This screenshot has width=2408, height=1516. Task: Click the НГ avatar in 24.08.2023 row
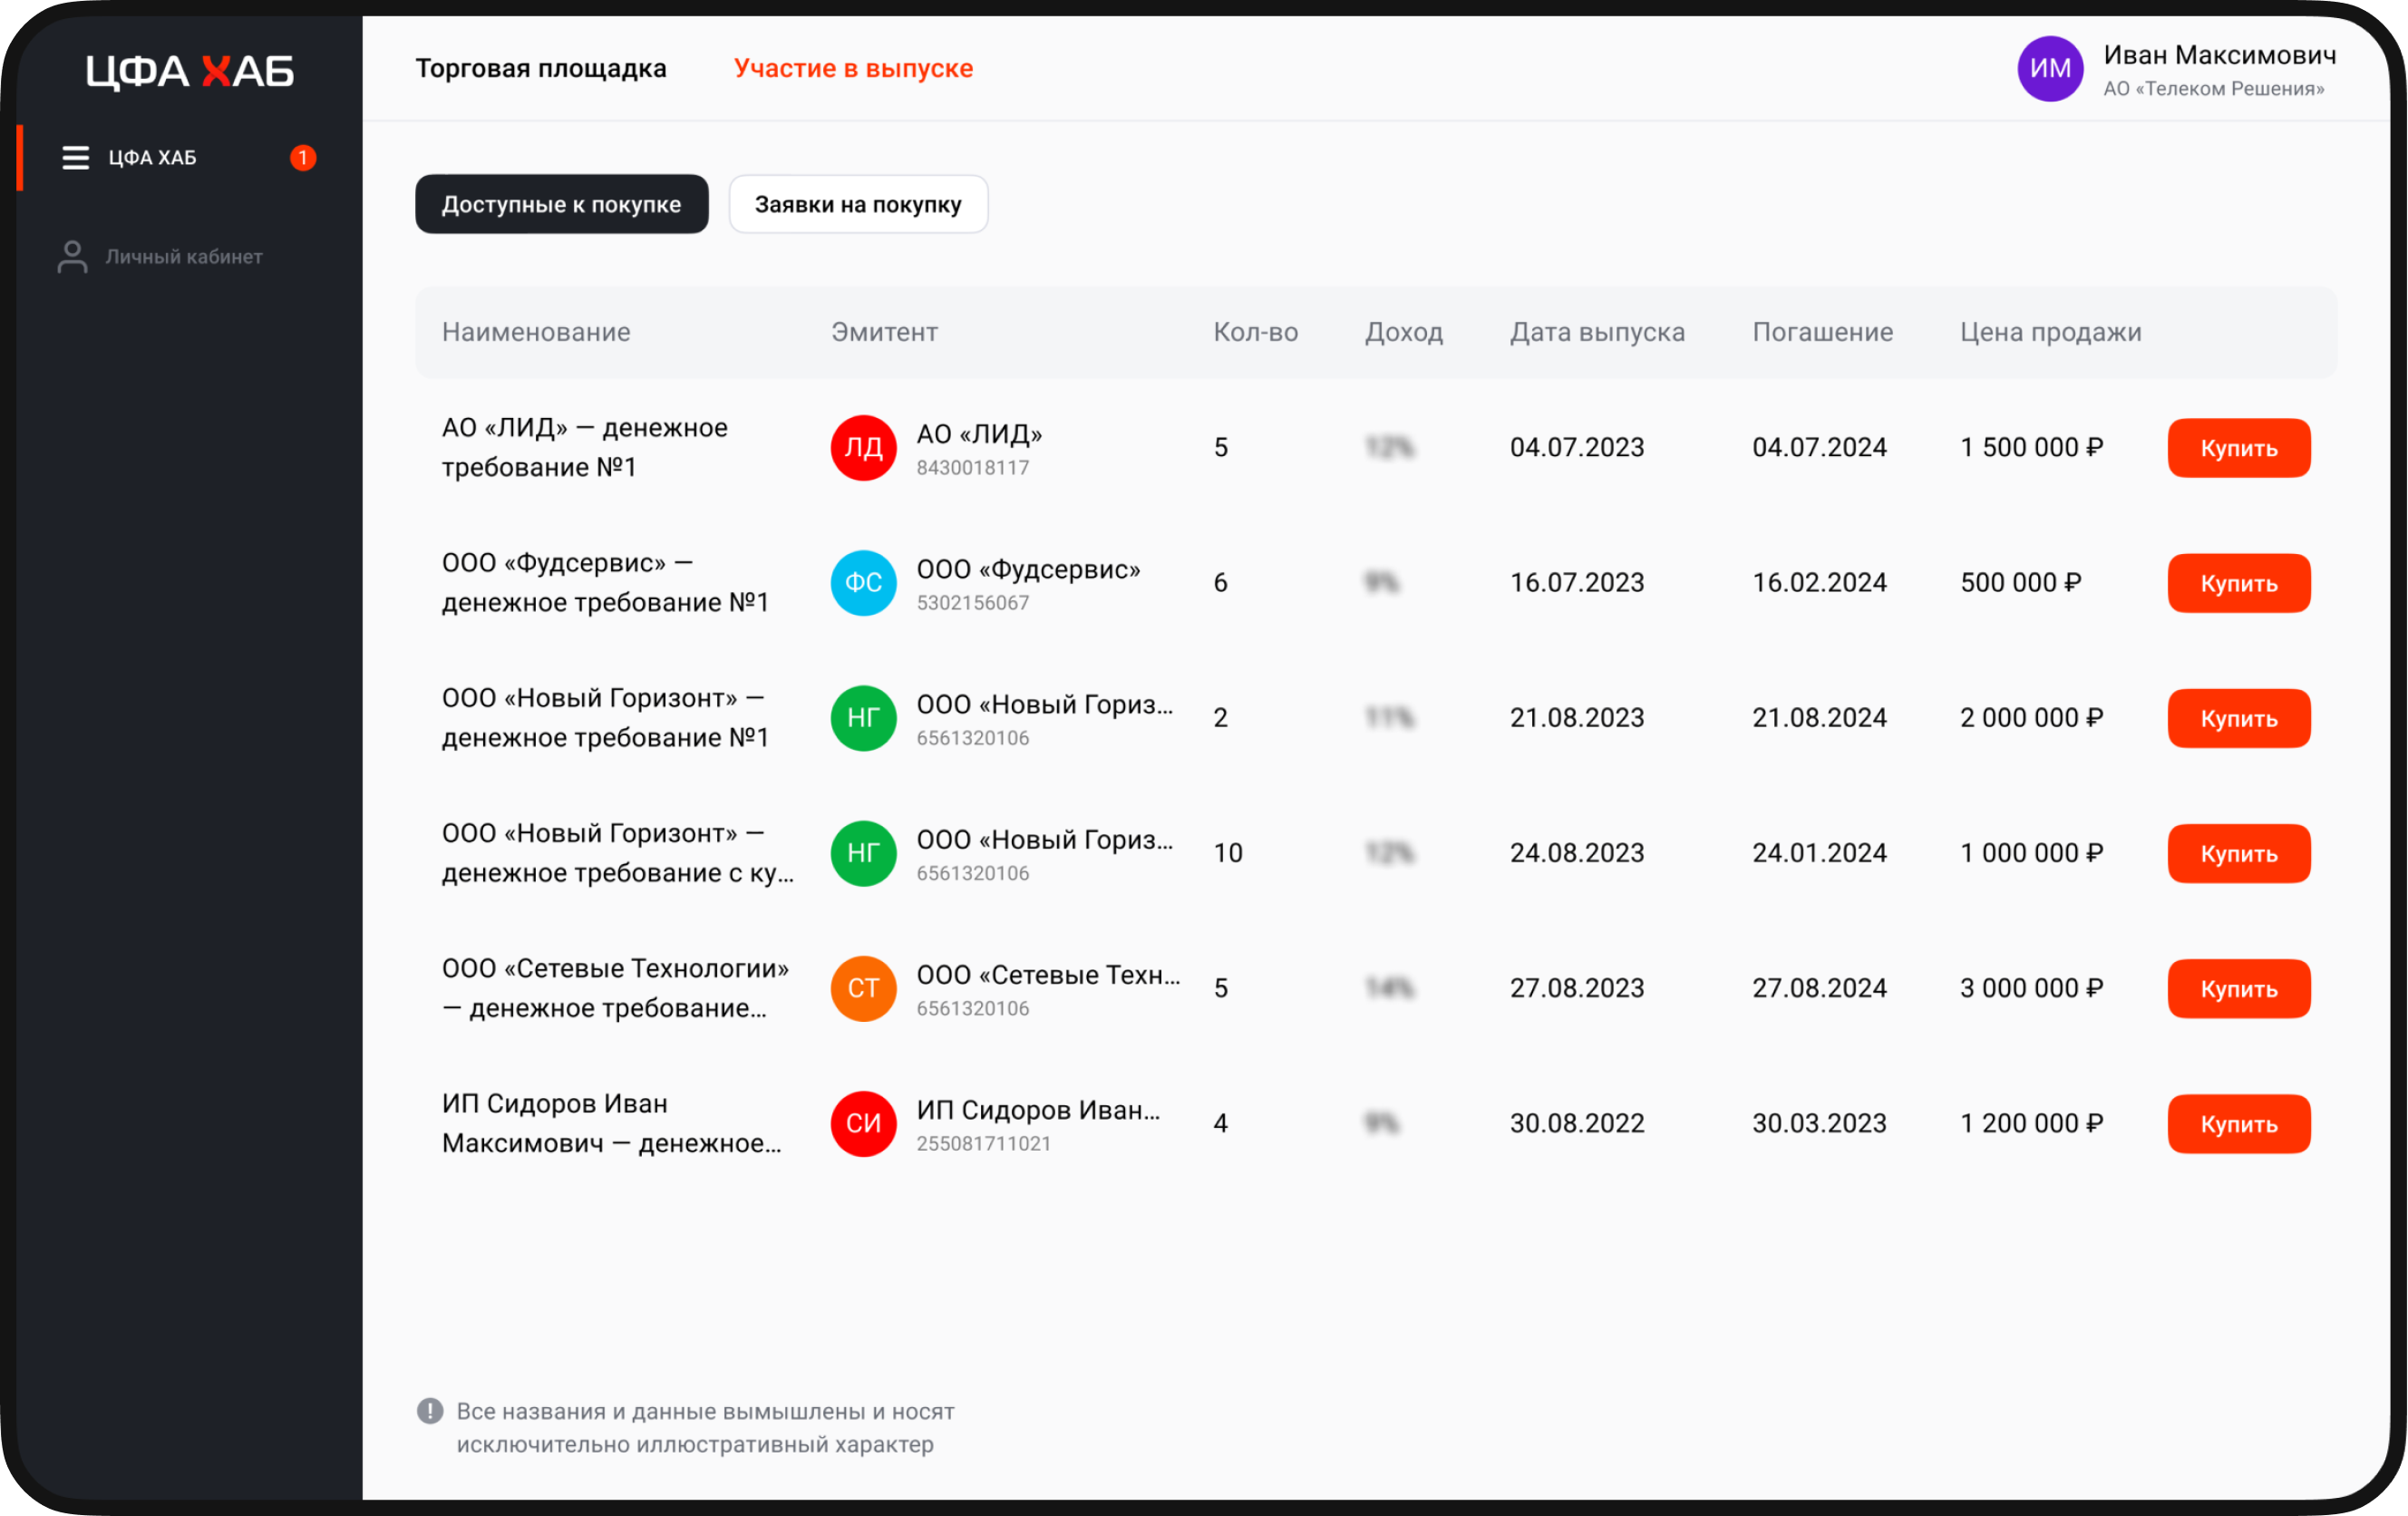(863, 853)
